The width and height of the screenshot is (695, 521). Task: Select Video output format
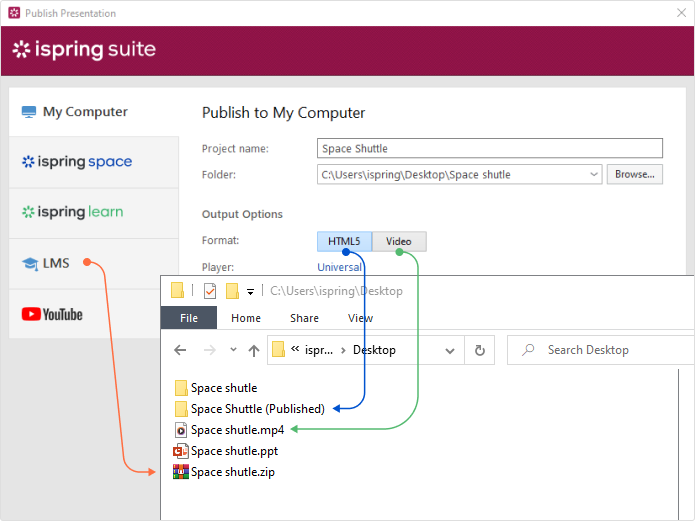tap(399, 241)
